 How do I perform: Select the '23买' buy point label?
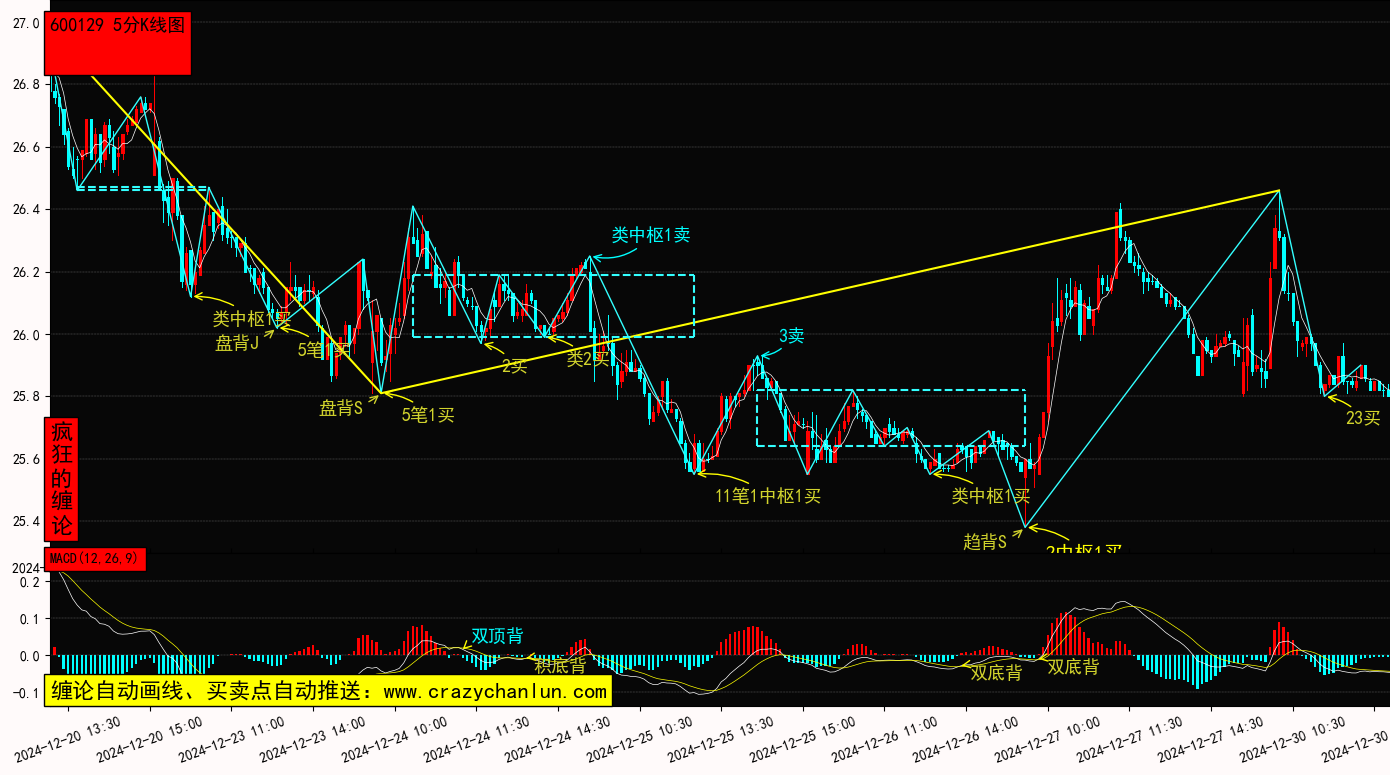[x=1363, y=418]
